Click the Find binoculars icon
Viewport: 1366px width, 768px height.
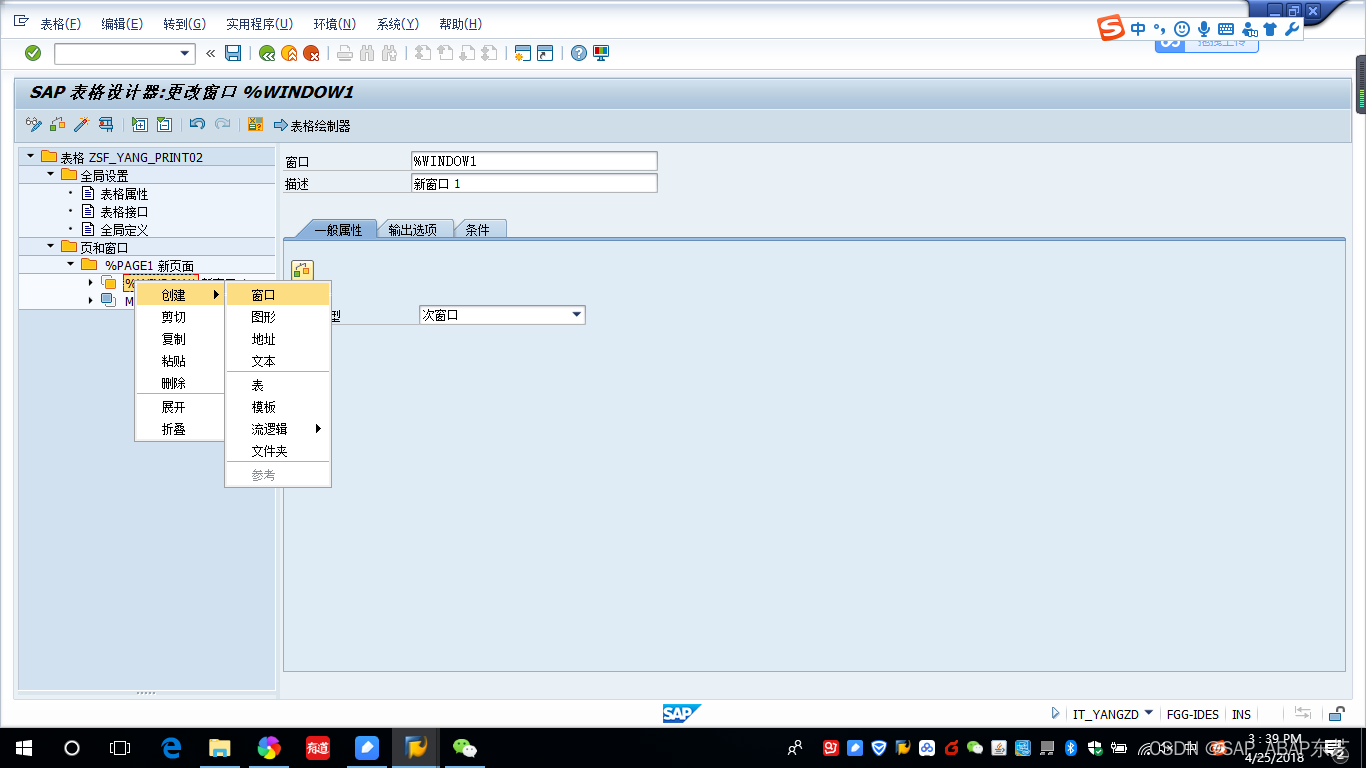coord(367,53)
